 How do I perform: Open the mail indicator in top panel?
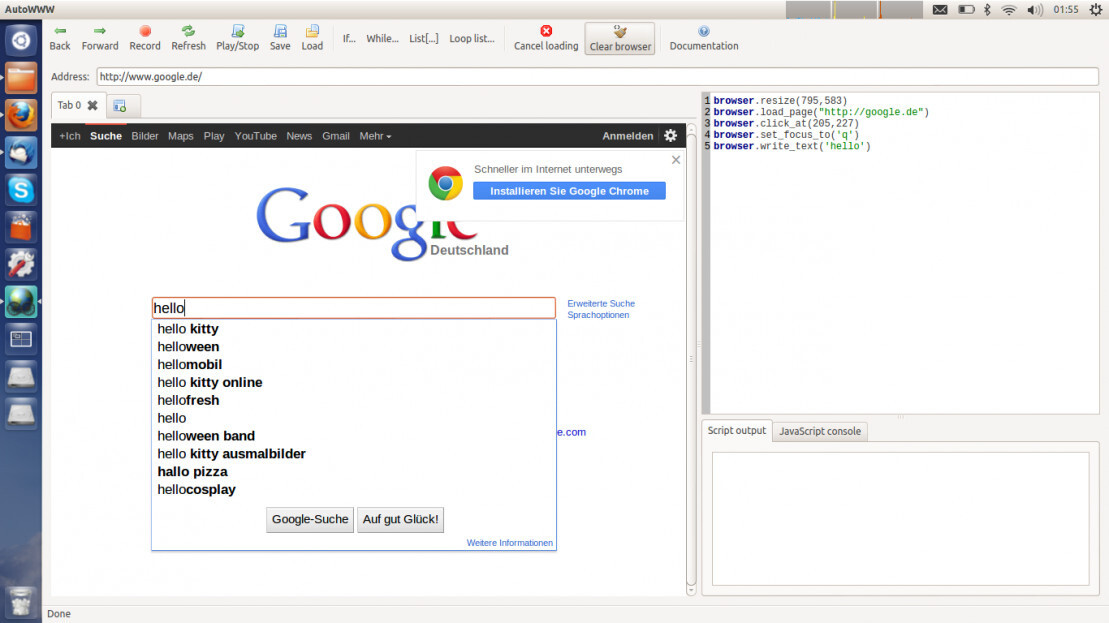point(940,9)
